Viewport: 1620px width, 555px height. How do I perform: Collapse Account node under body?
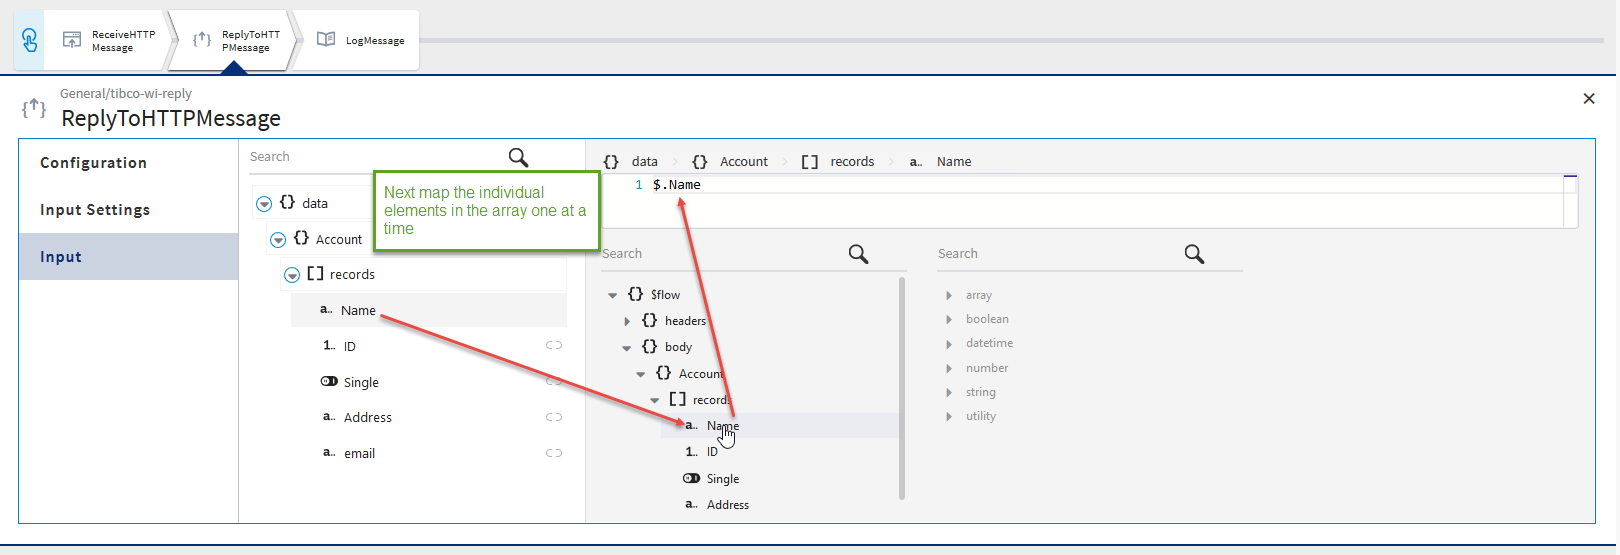click(x=641, y=374)
